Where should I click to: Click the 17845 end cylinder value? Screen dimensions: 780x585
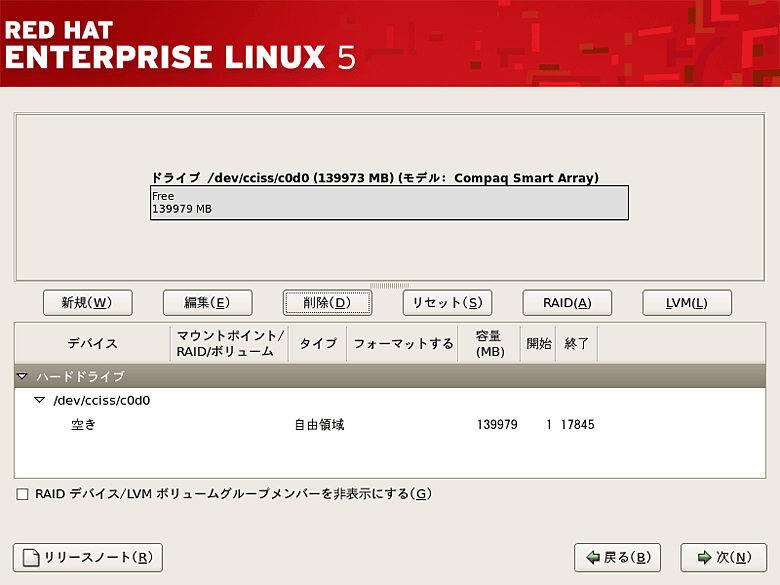click(578, 424)
